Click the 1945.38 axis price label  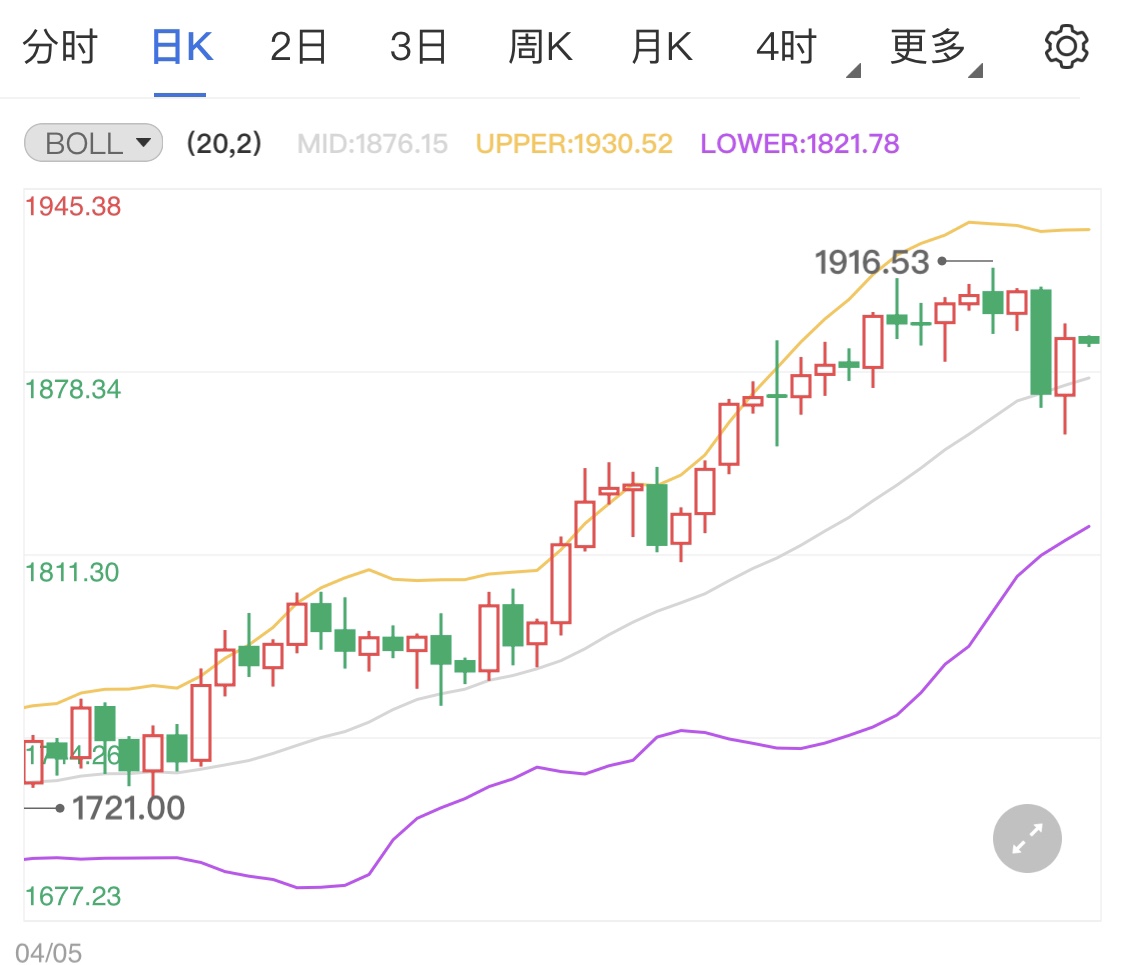click(x=73, y=207)
